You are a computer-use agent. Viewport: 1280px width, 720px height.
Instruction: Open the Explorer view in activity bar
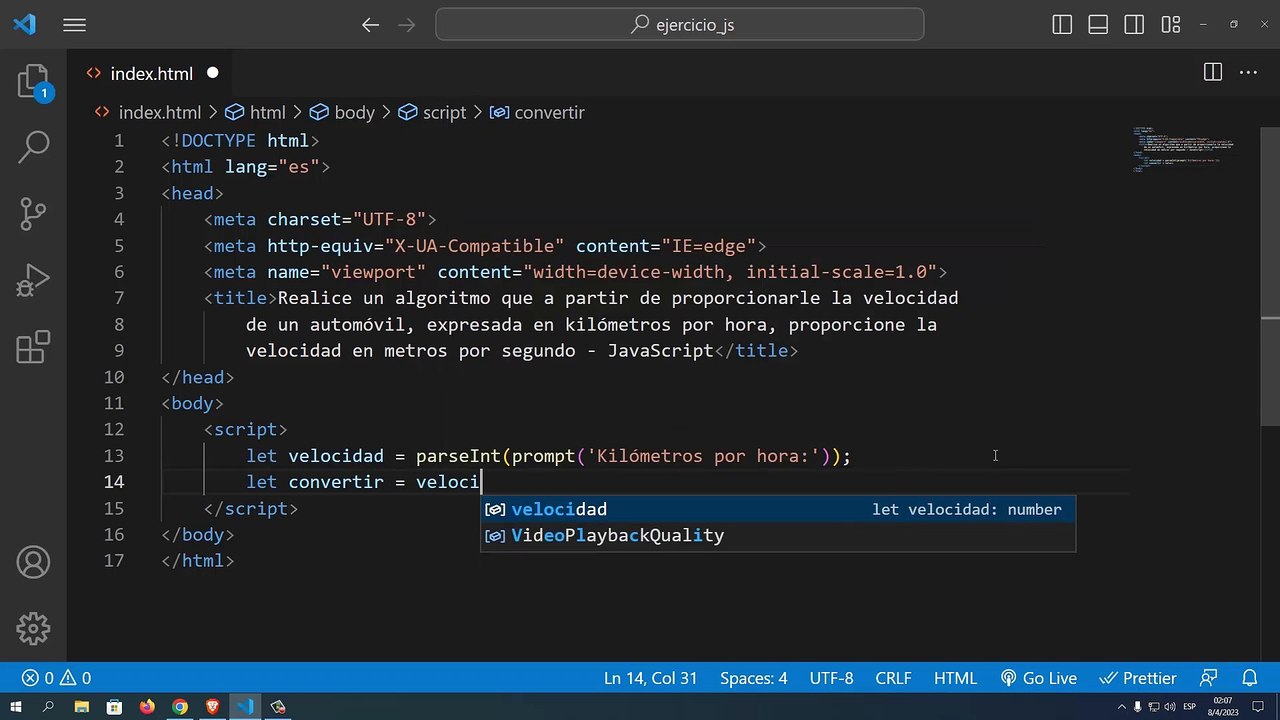33,81
